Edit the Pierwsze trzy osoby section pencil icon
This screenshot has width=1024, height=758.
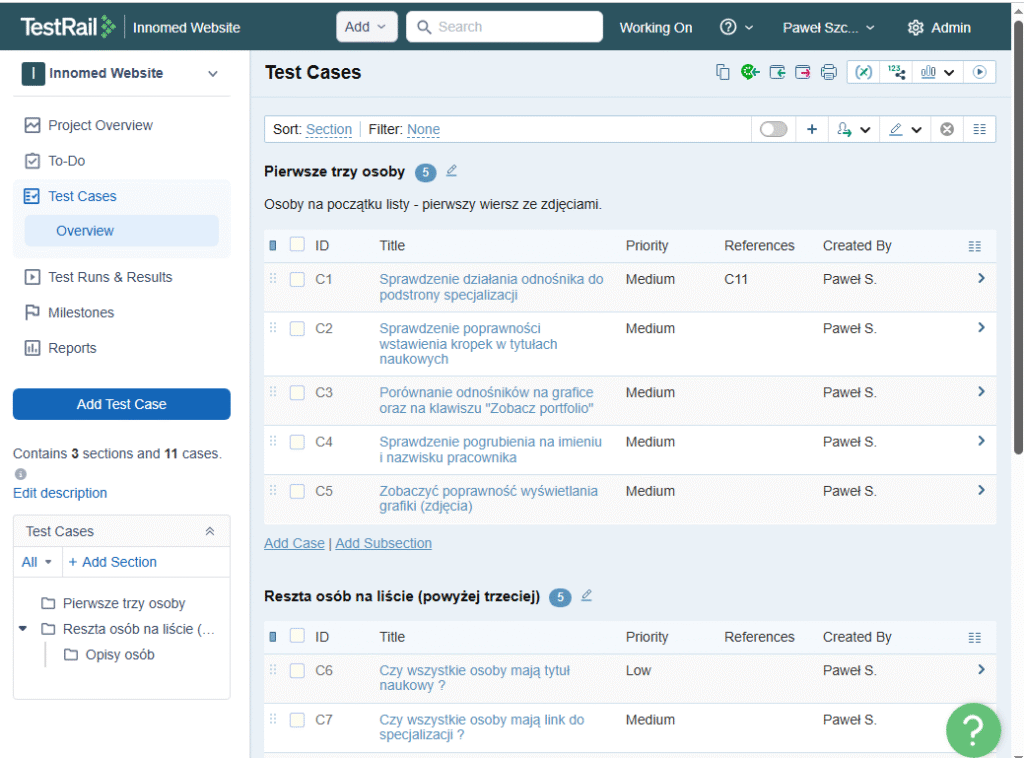tap(451, 171)
